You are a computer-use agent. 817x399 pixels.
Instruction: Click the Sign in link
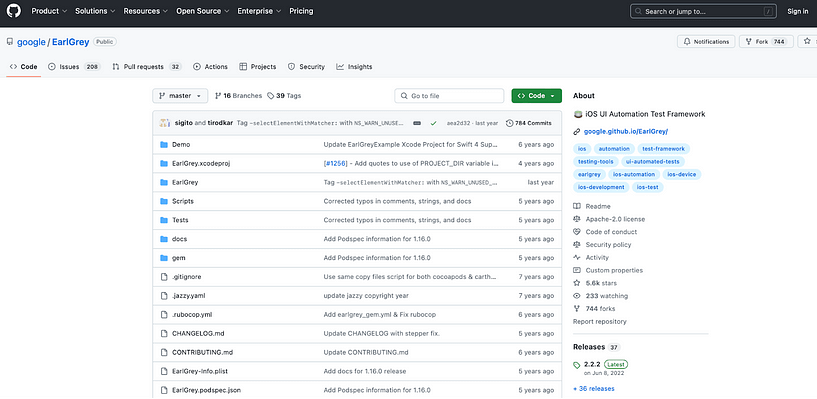798,11
